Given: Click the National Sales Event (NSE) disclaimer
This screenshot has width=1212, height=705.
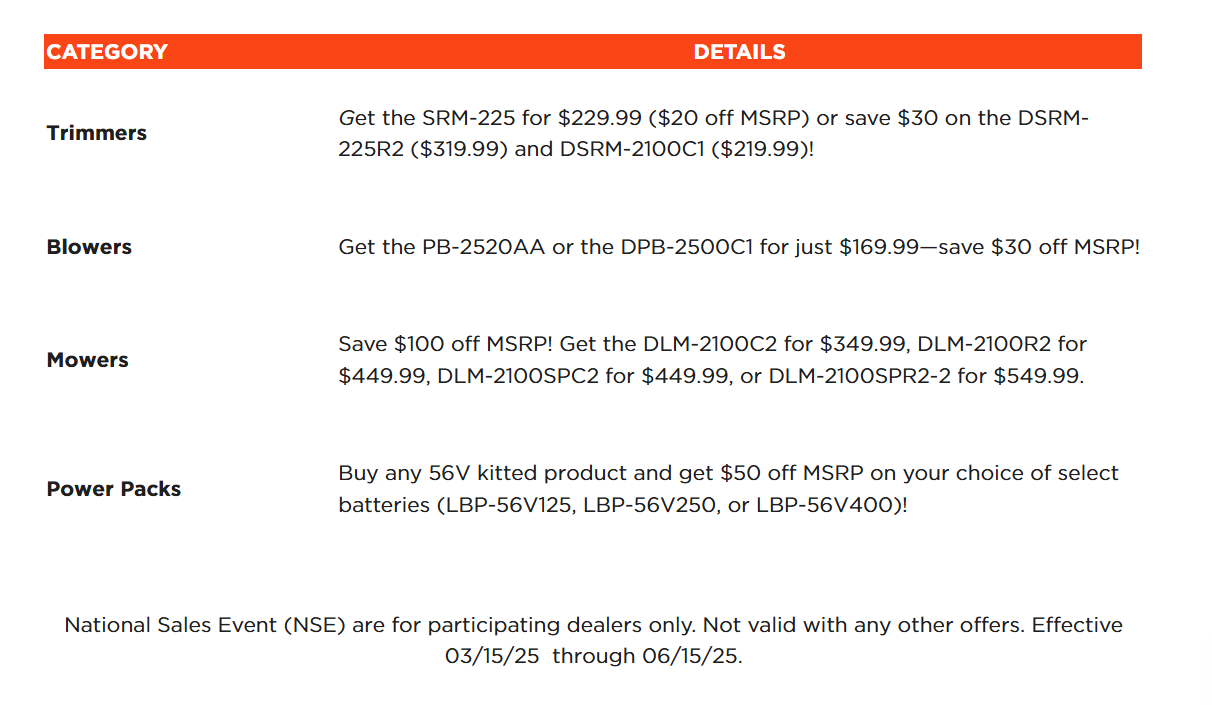Looking at the screenshot, I should (x=594, y=641).
